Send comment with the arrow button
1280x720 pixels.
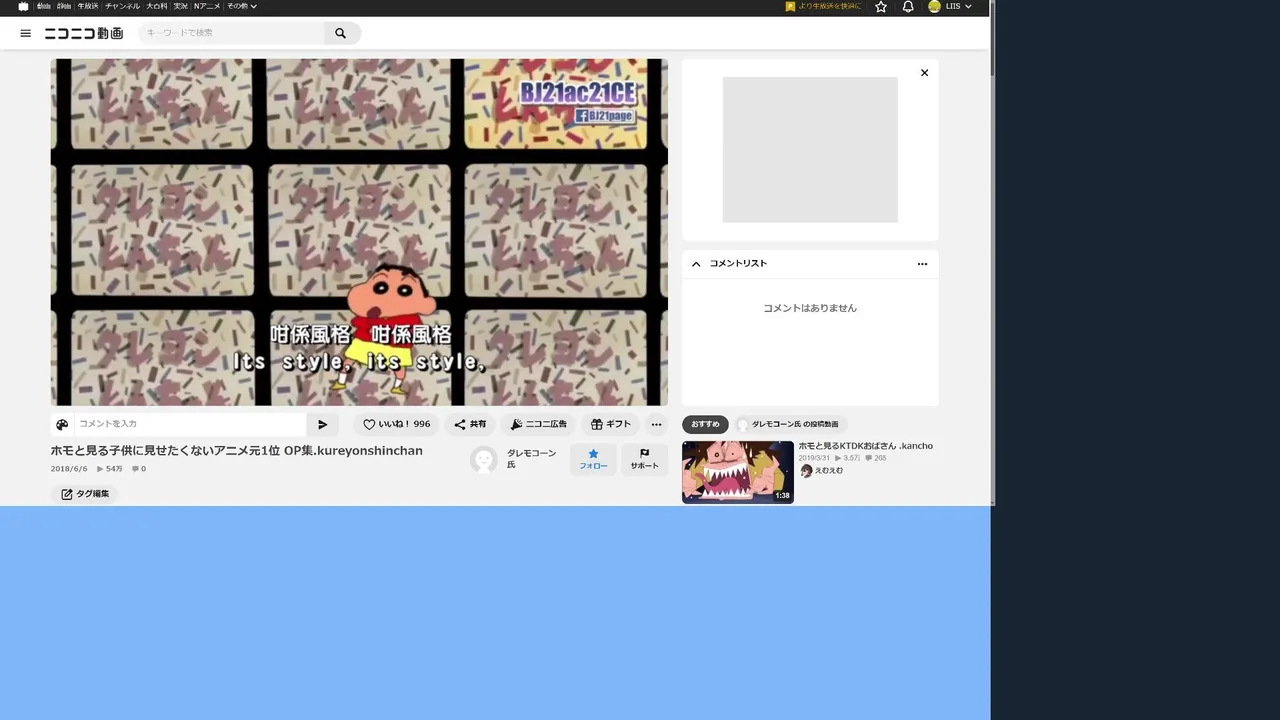[x=322, y=424]
